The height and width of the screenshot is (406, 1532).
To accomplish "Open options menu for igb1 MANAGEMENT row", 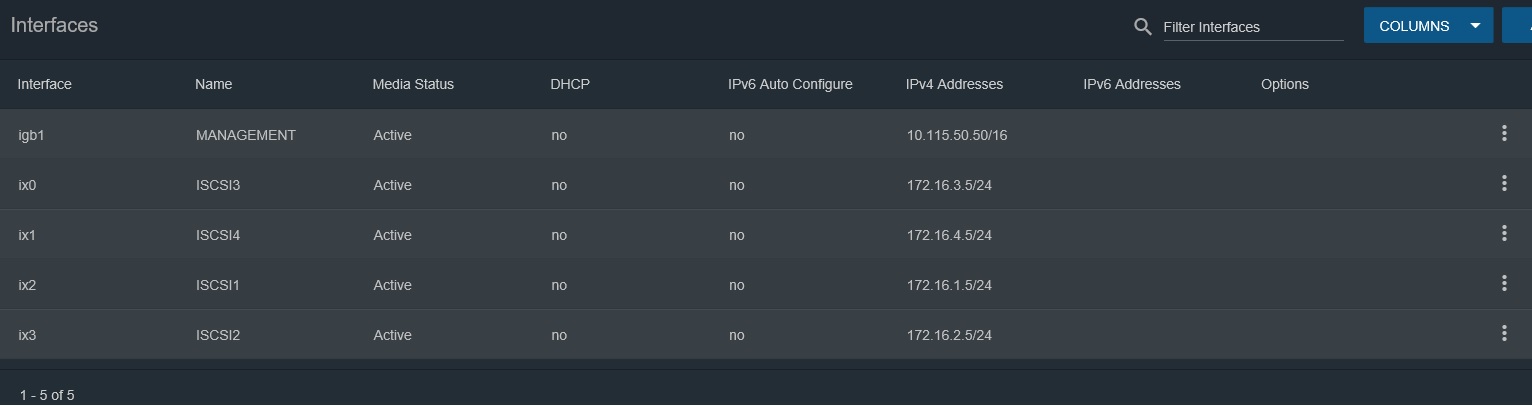I will (x=1504, y=134).
